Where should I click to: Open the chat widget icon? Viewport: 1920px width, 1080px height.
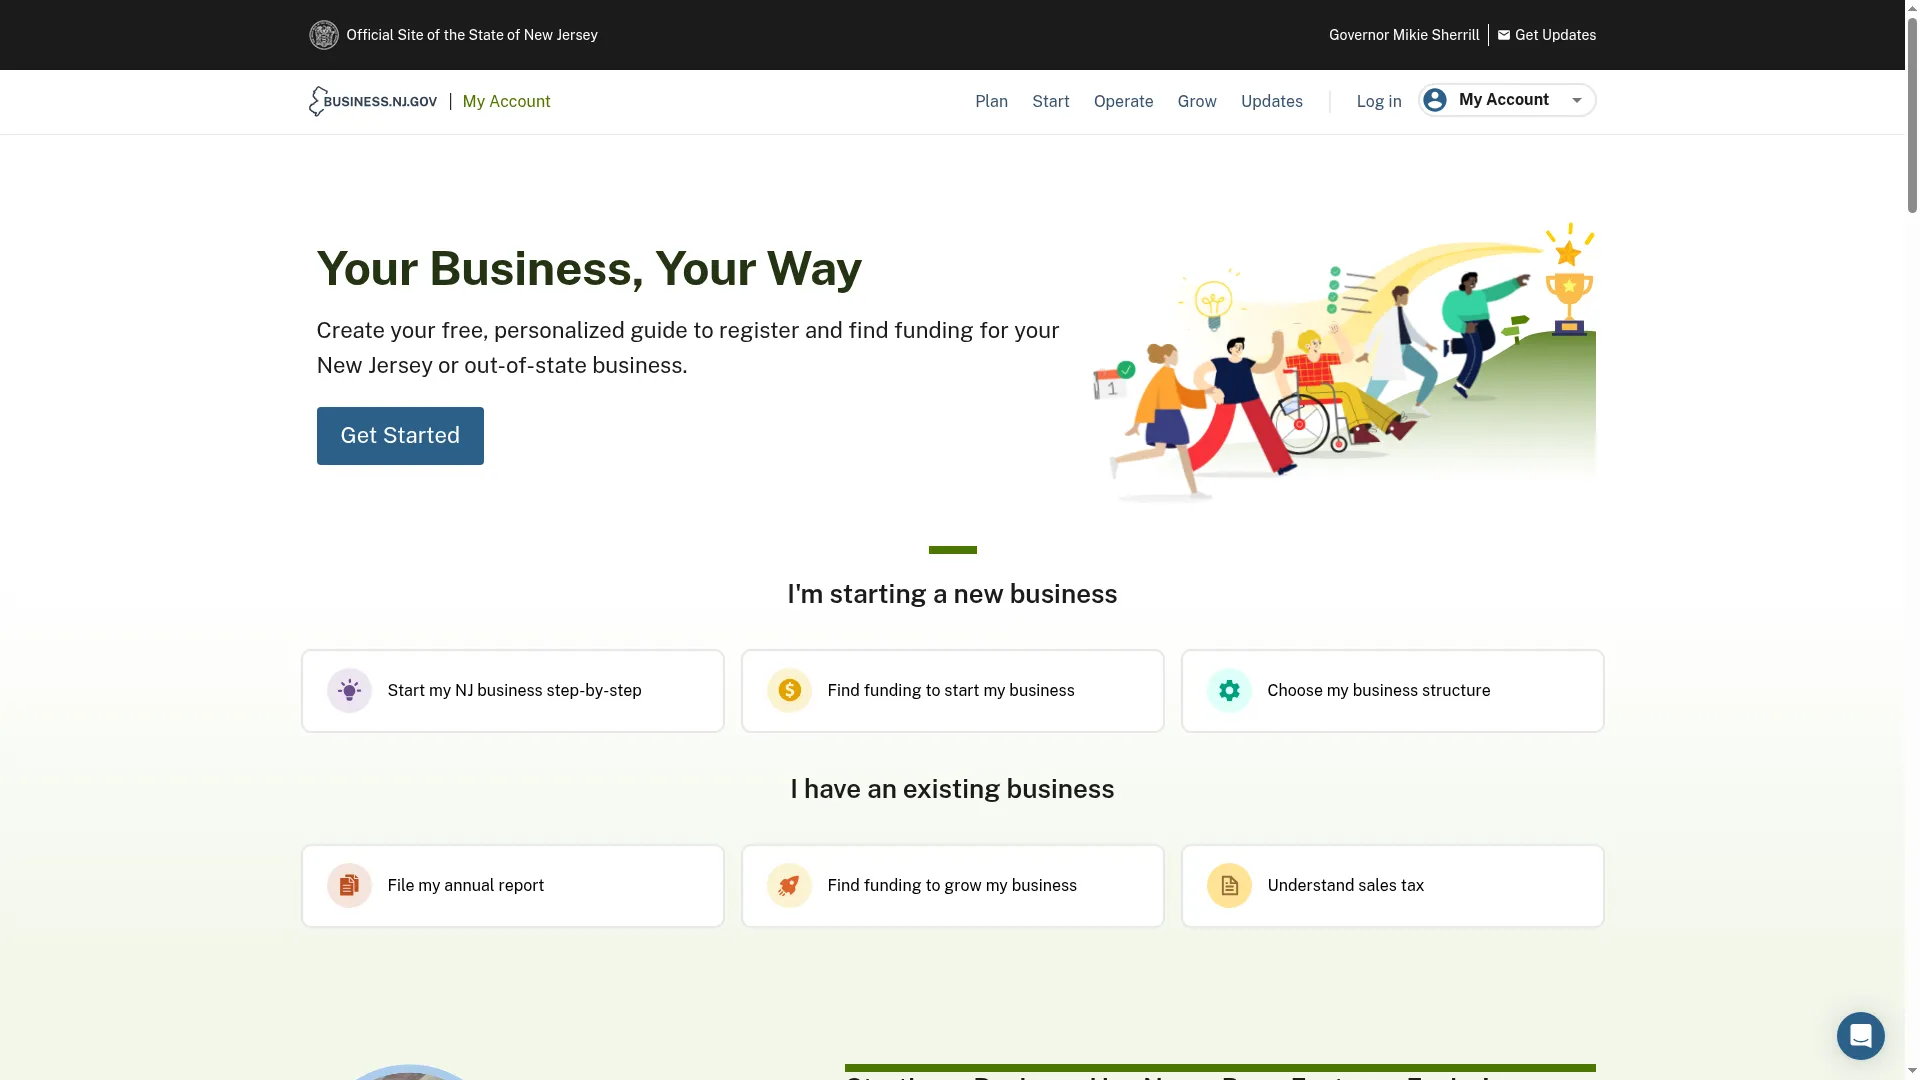point(1860,1035)
